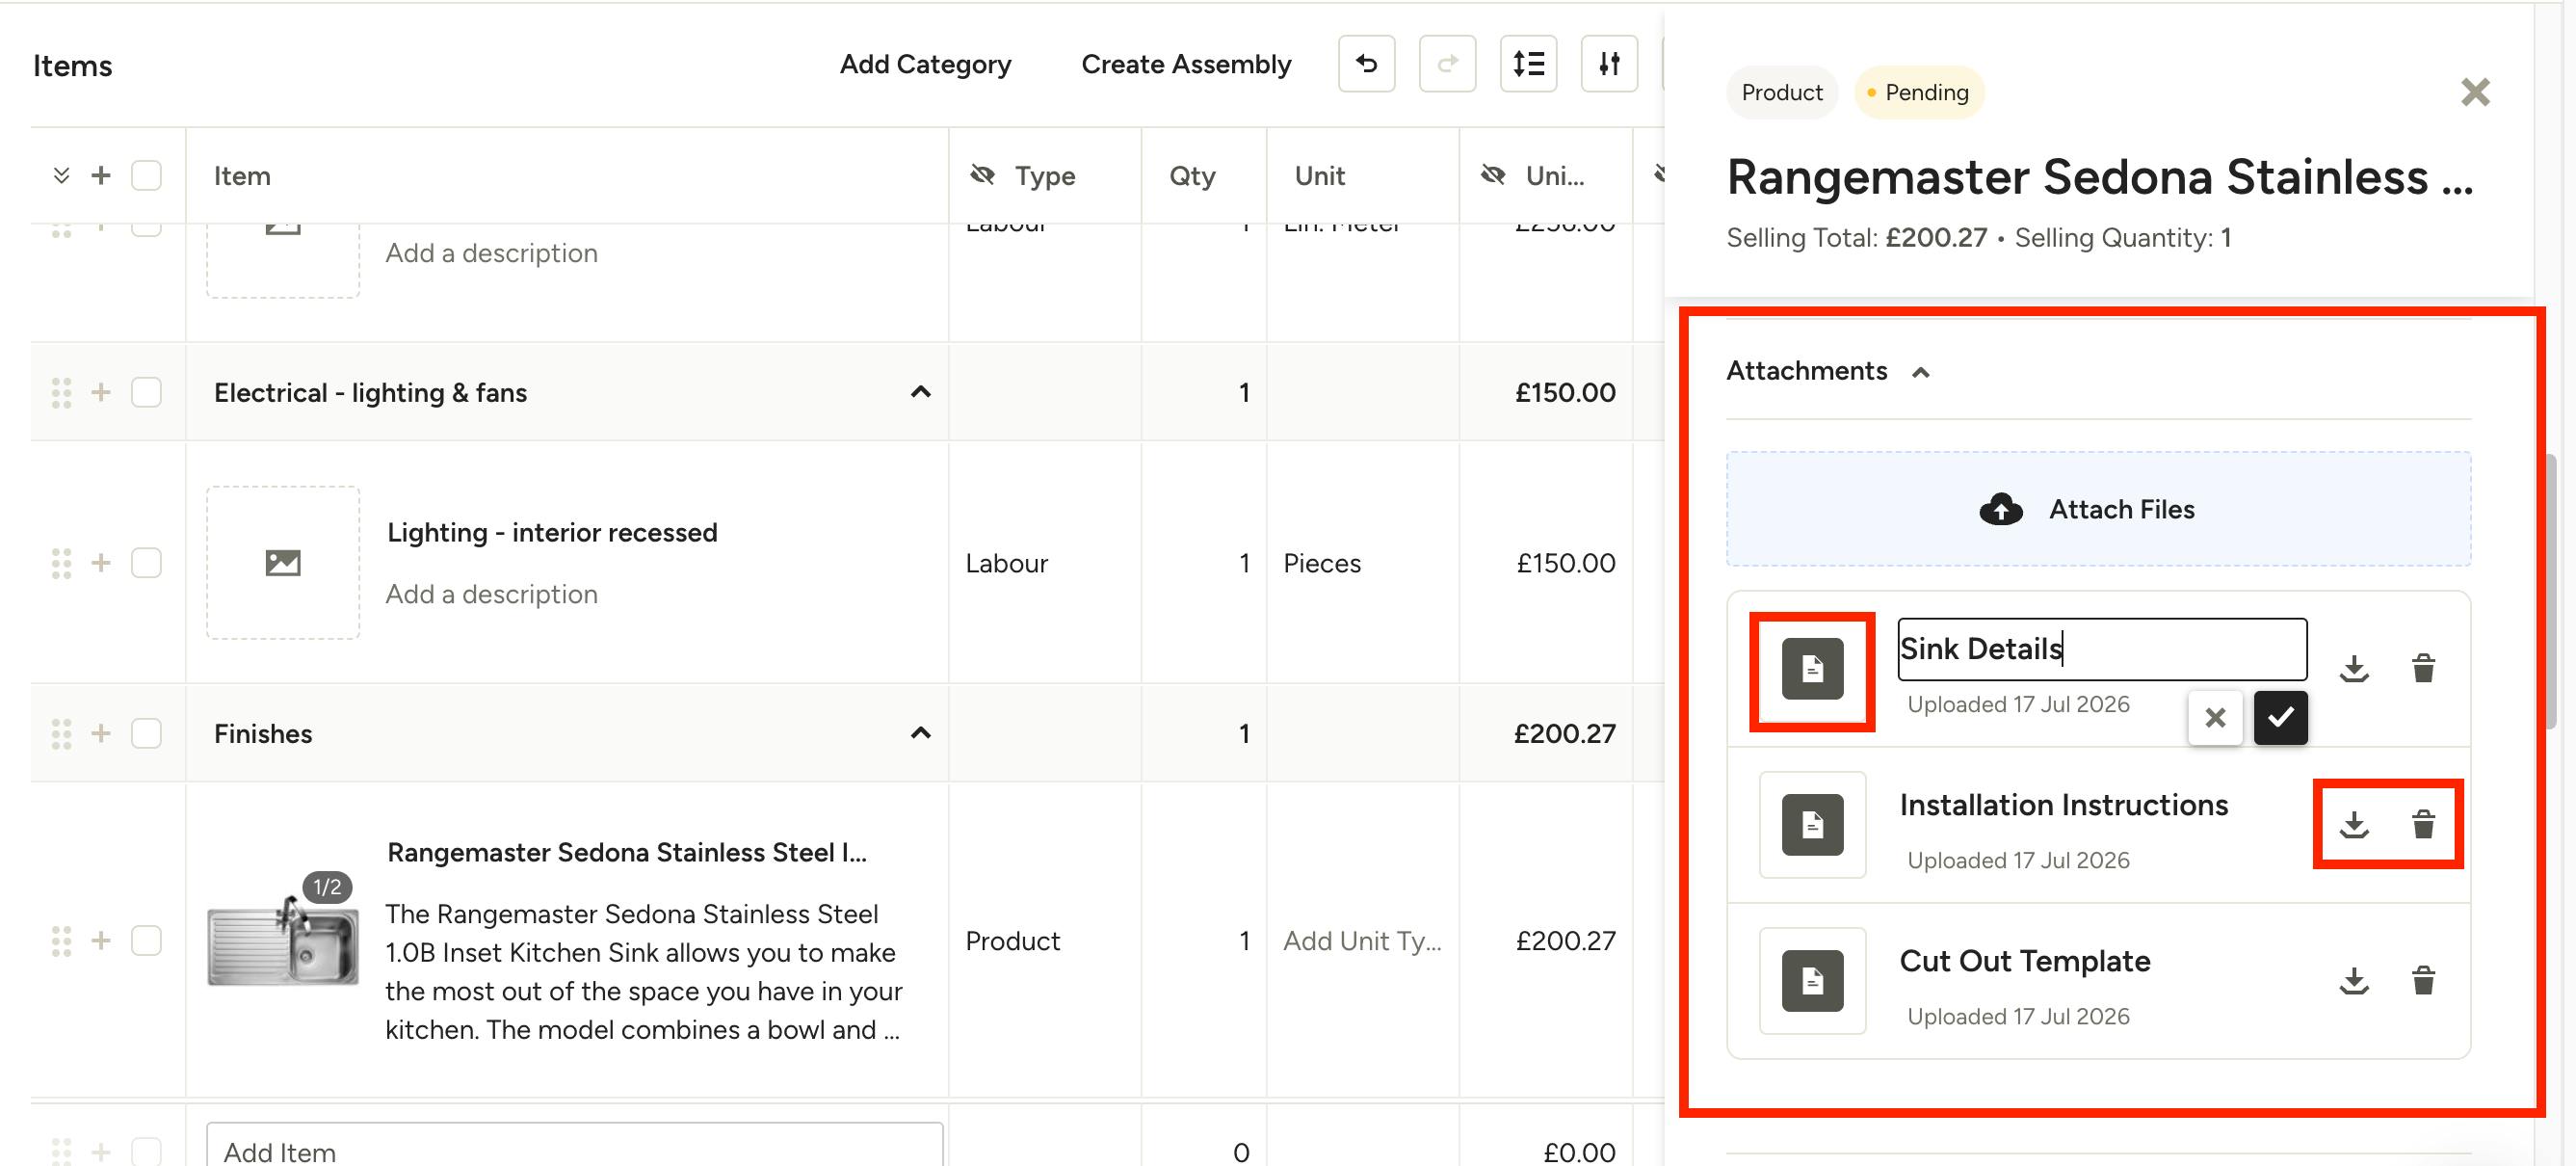Collapse all rows with header double chevron
The width and height of the screenshot is (2576, 1166).
(61, 176)
